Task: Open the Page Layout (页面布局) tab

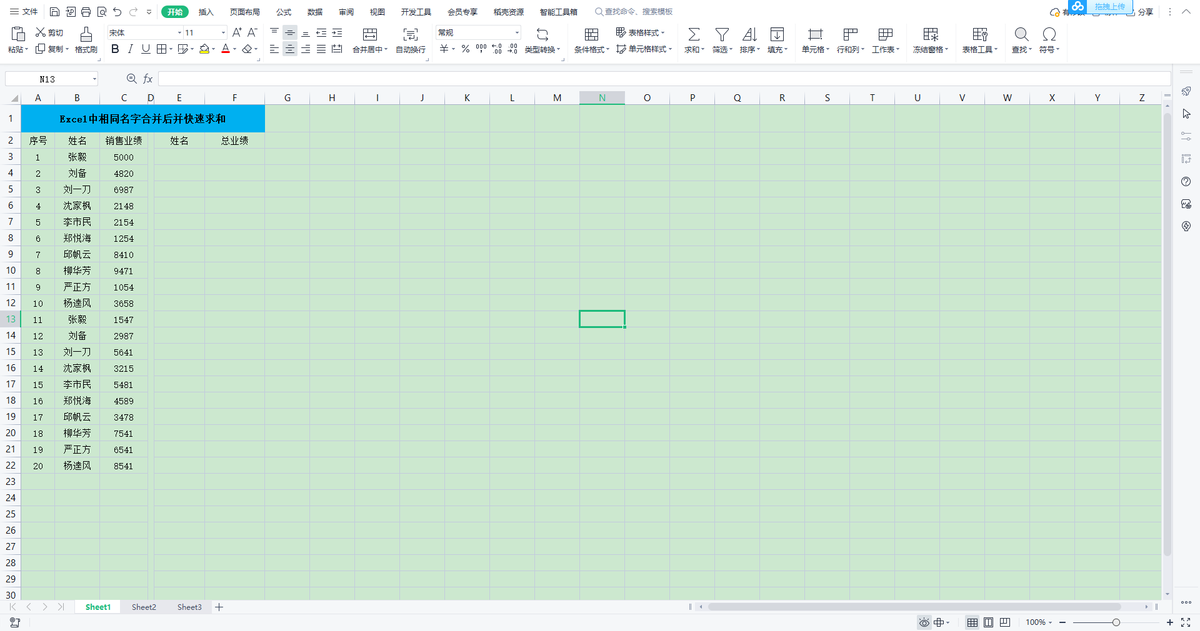Action: 245,12
